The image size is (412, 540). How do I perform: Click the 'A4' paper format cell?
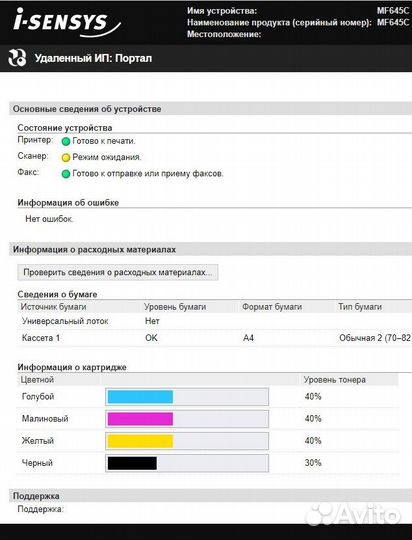pyautogui.click(x=248, y=338)
